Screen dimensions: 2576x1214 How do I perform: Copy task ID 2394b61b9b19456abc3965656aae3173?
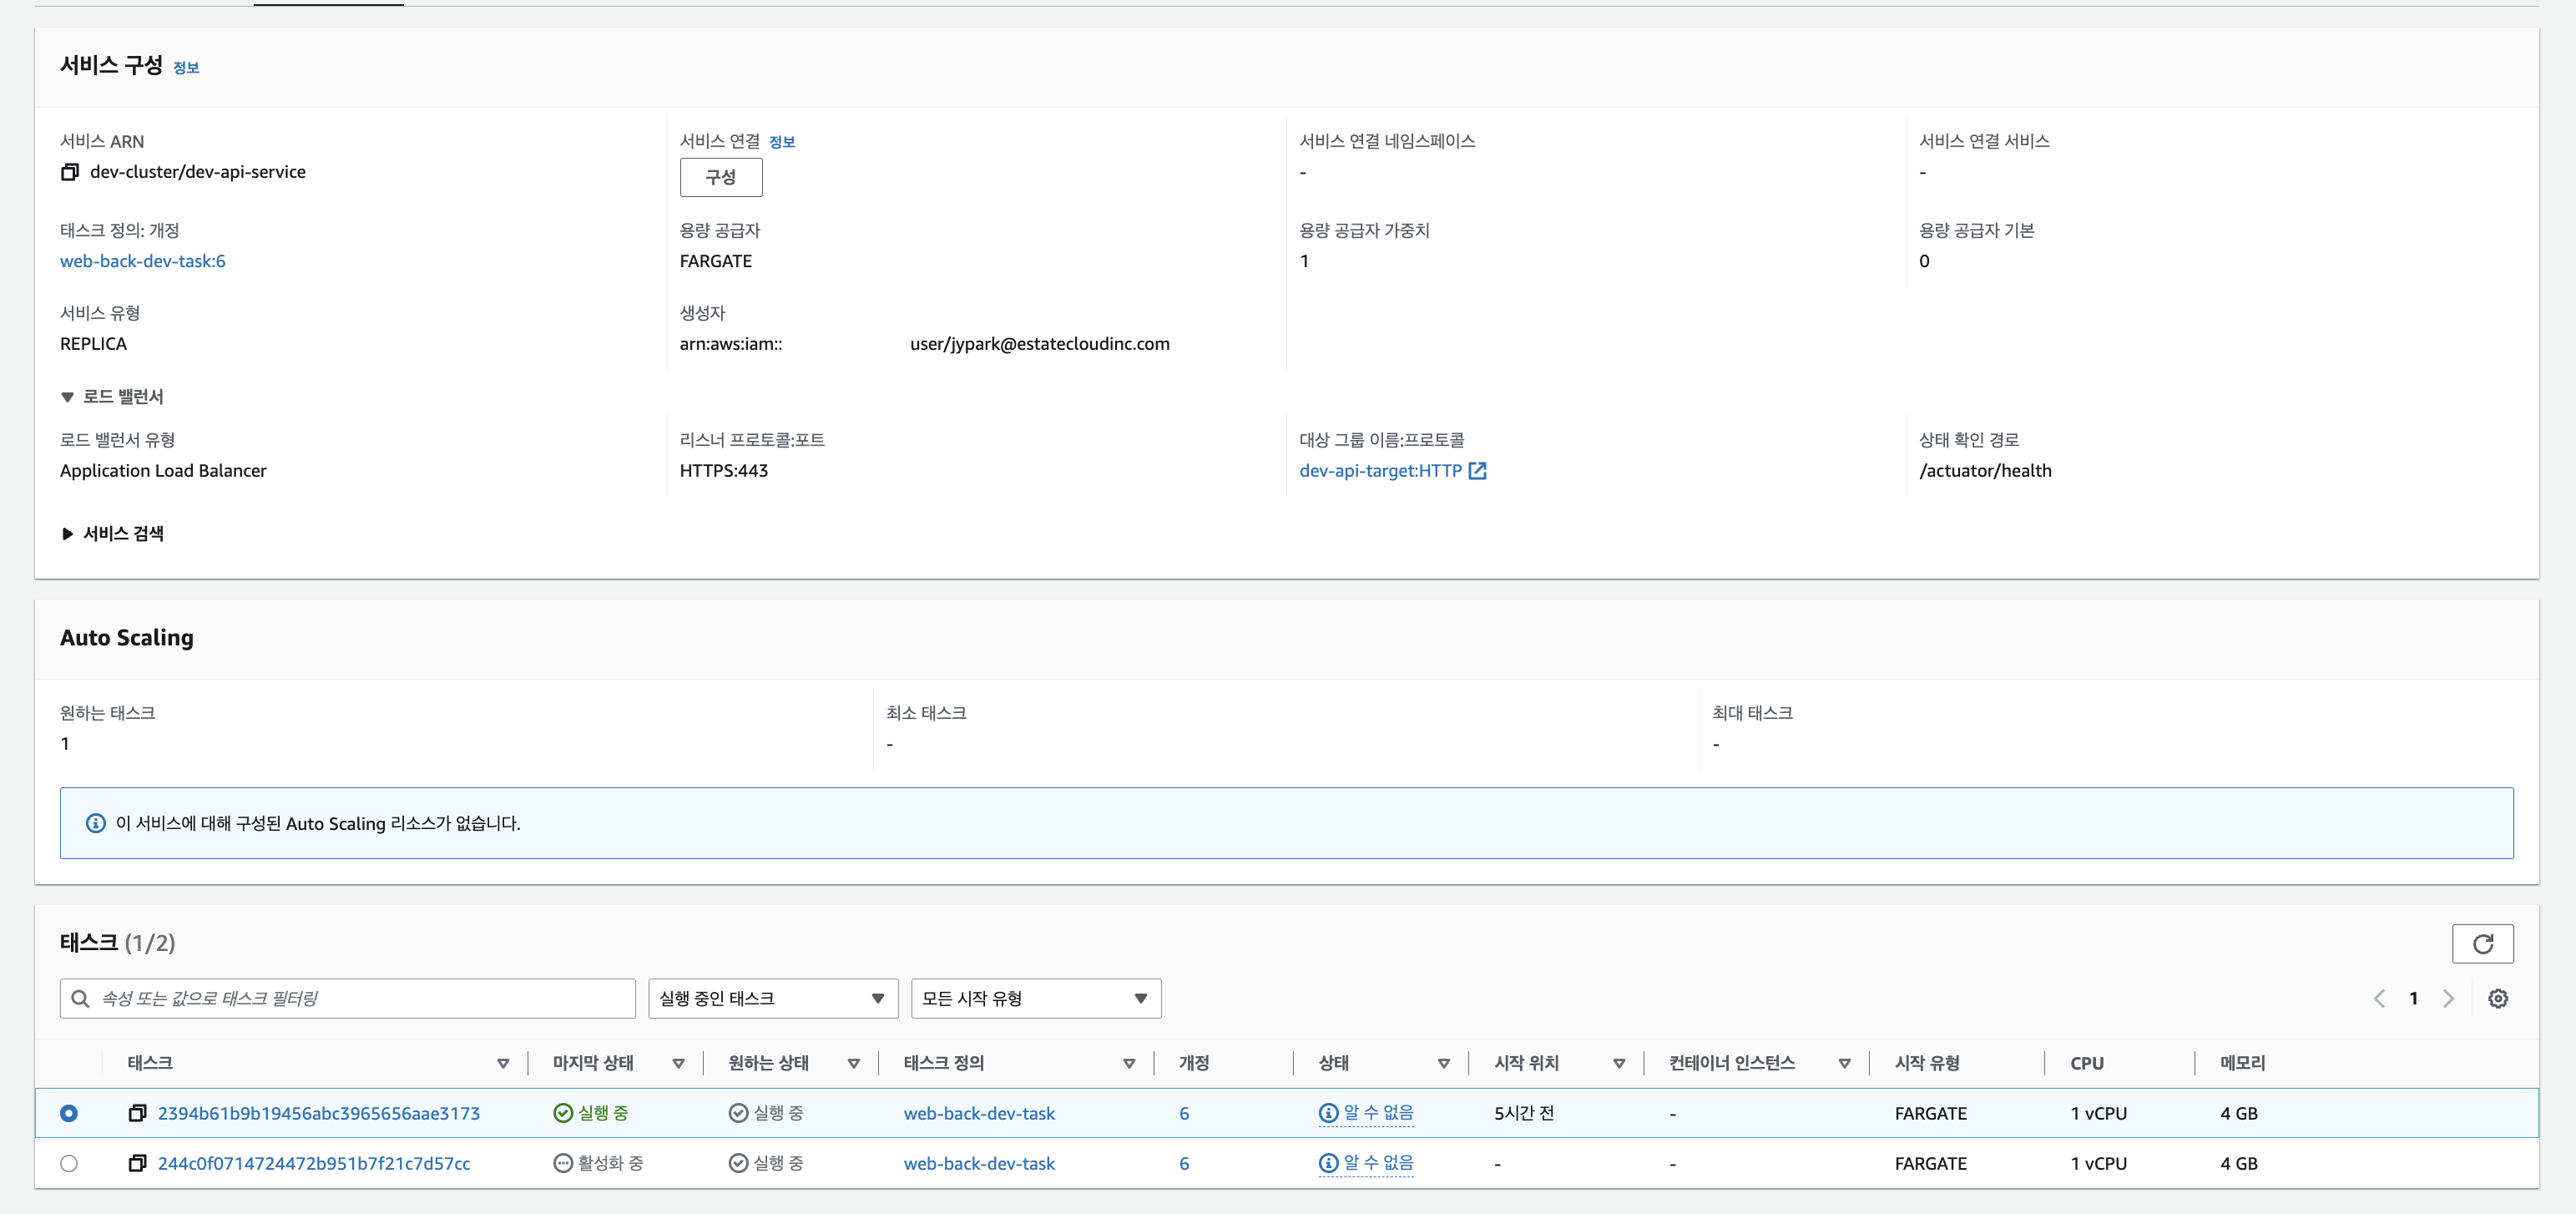pos(137,1113)
